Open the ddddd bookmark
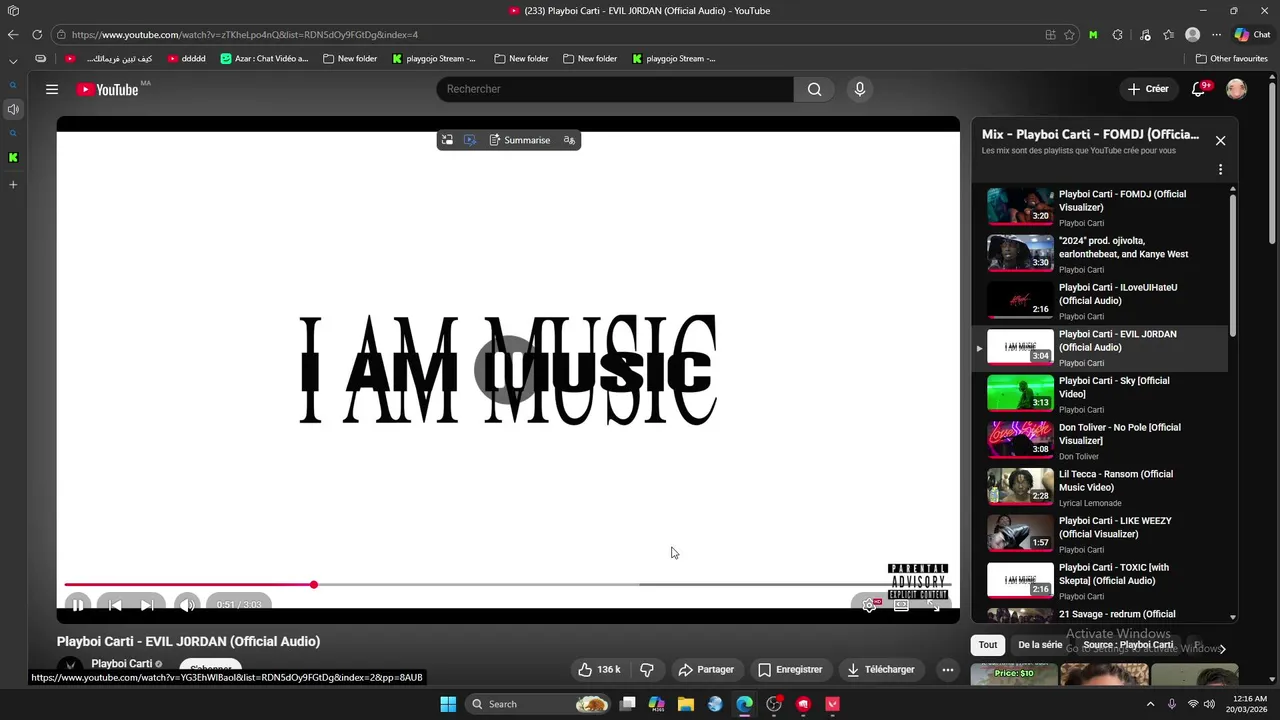The image size is (1280, 720). point(186,58)
